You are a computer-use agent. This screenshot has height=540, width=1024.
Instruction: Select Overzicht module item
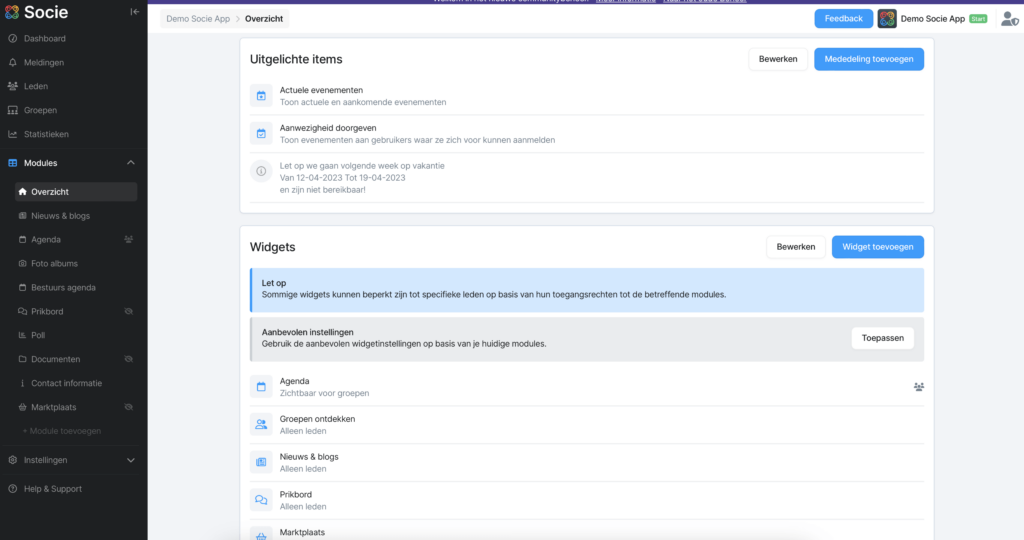pyautogui.click(x=76, y=192)
